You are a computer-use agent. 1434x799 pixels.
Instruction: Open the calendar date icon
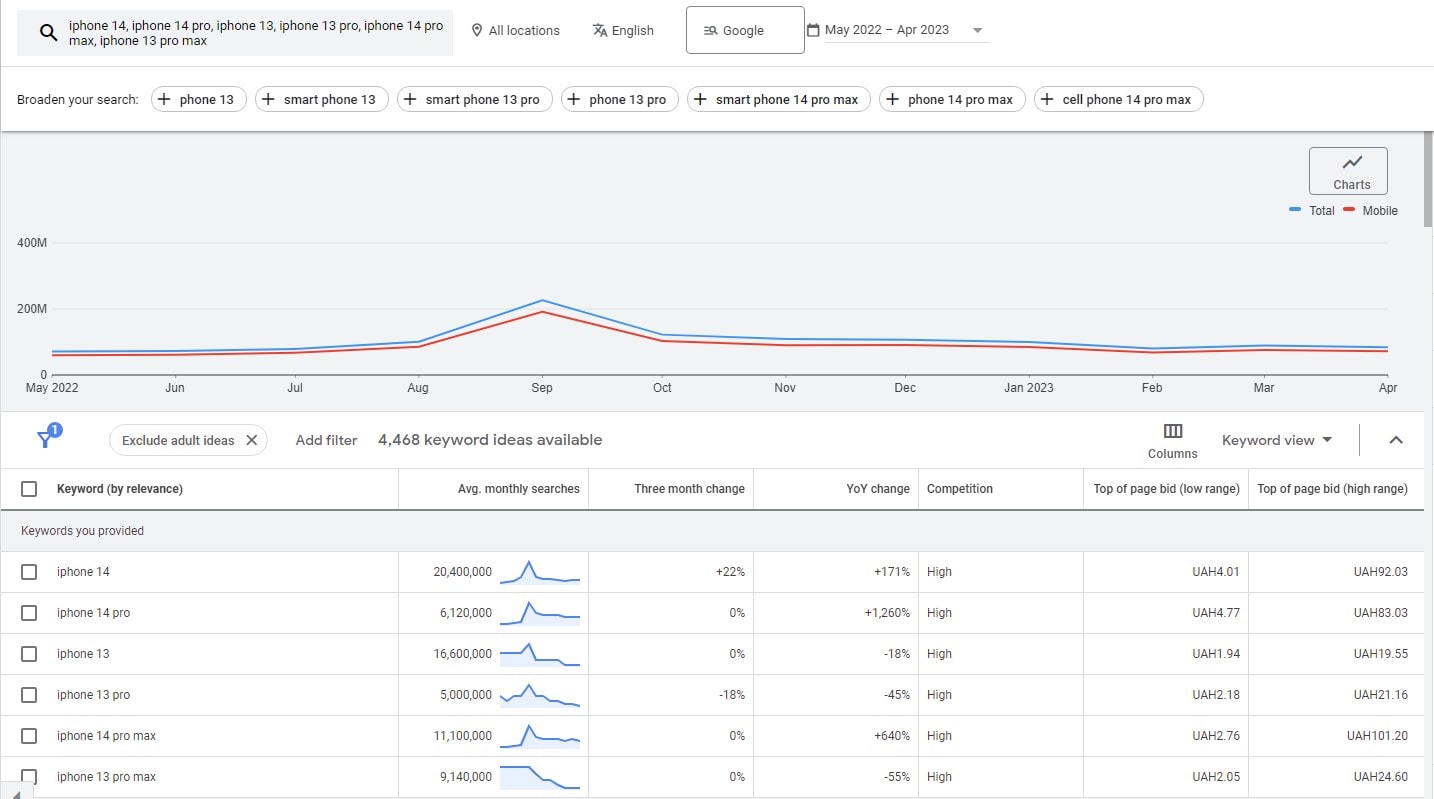(x=815, y=29)
